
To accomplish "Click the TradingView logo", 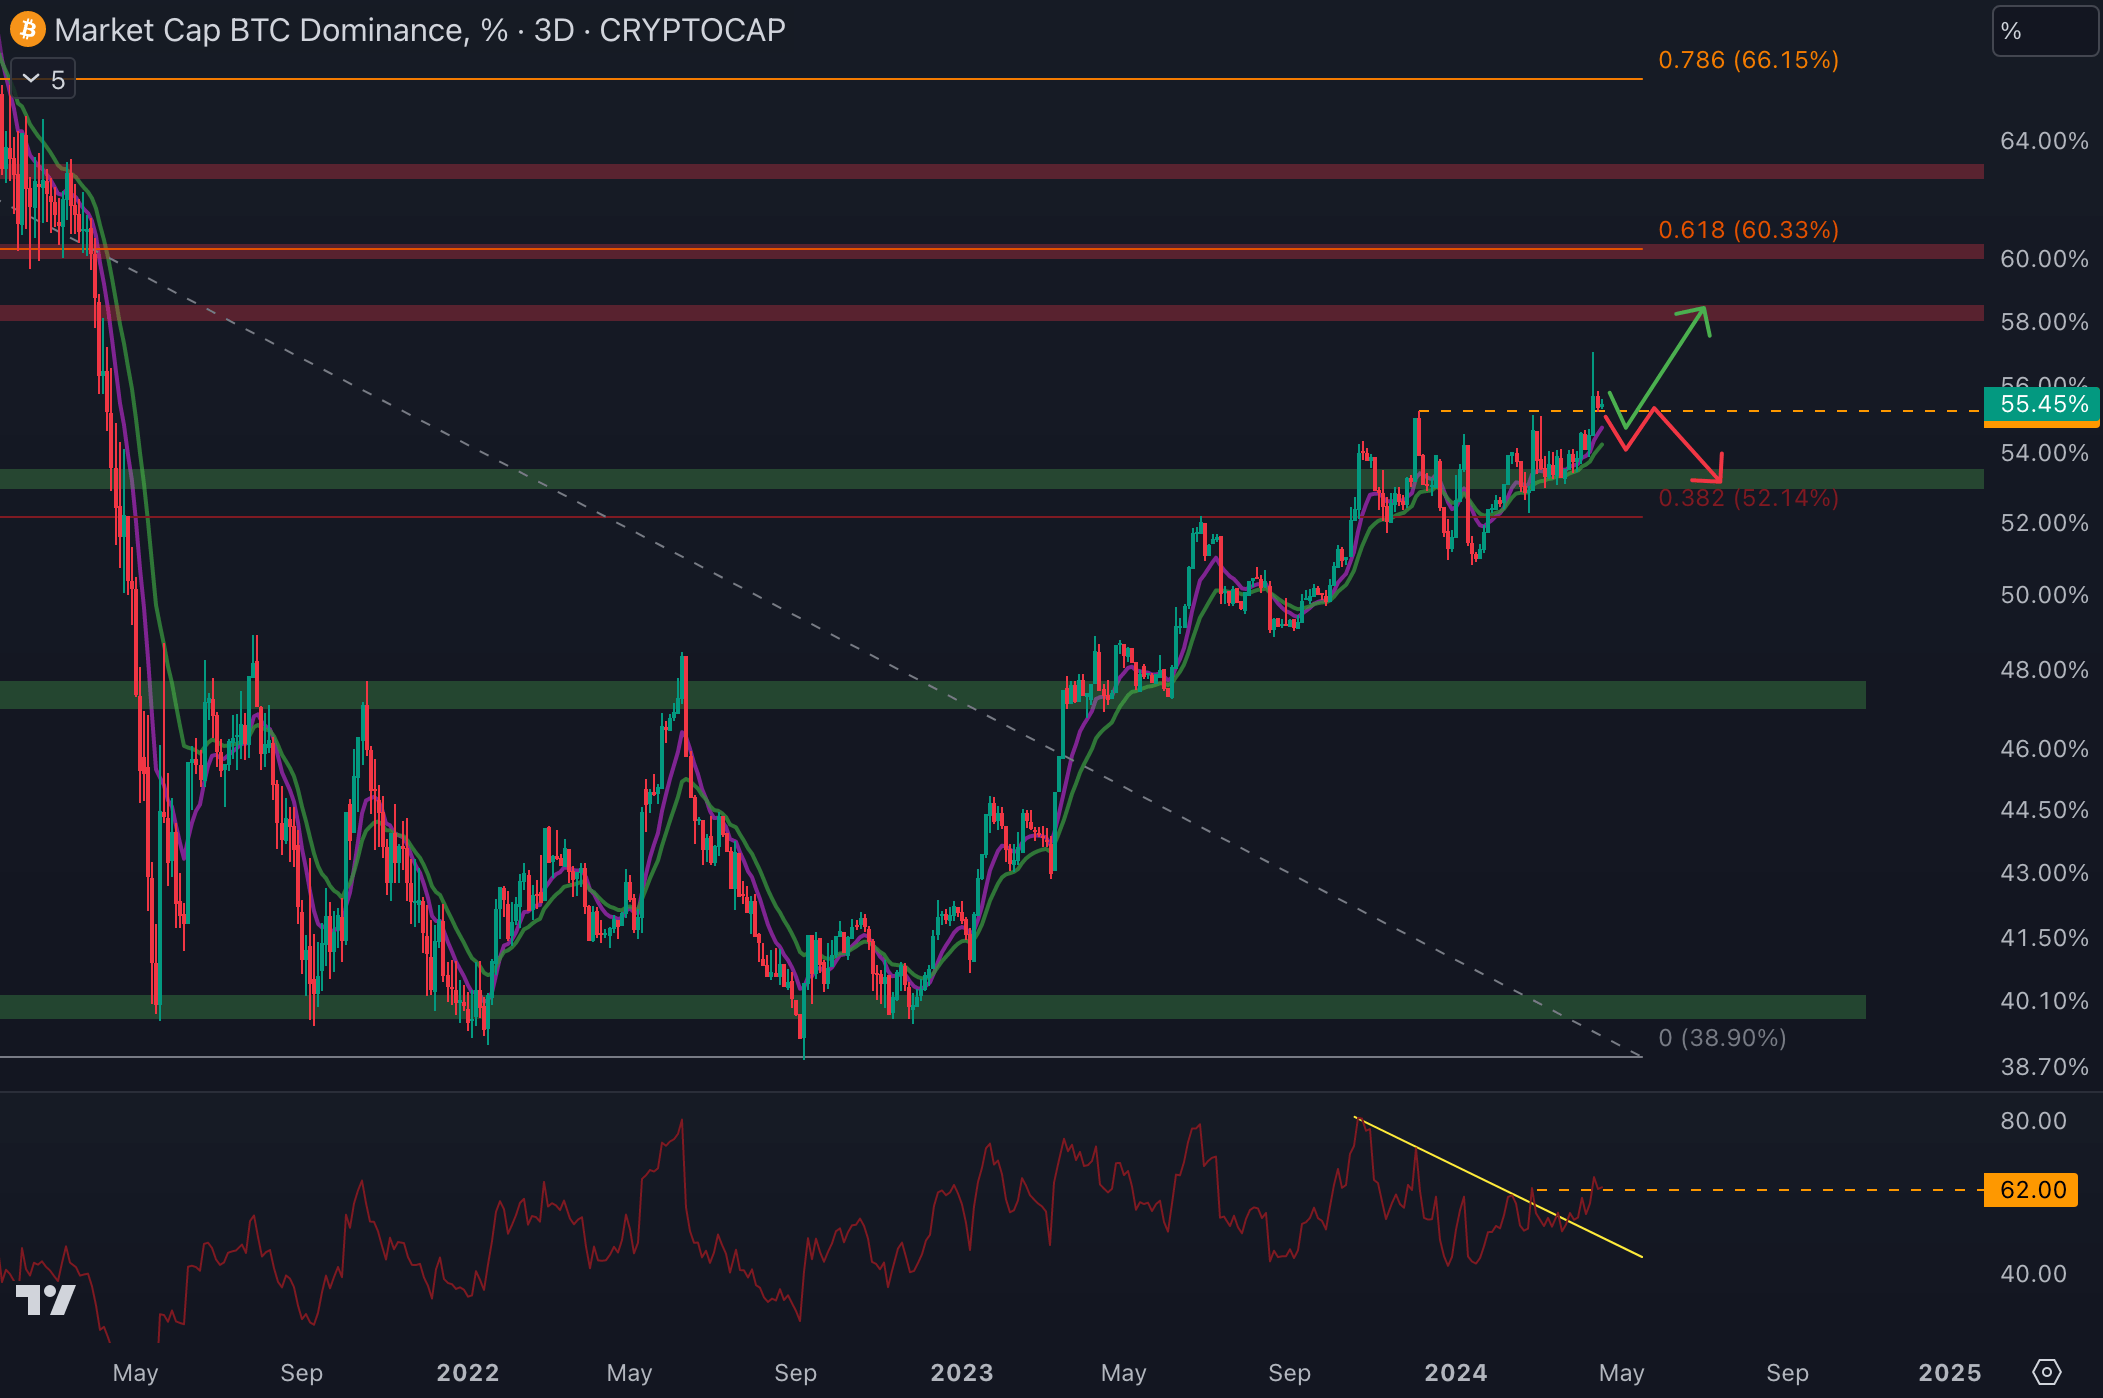I will coord(46,1299).
